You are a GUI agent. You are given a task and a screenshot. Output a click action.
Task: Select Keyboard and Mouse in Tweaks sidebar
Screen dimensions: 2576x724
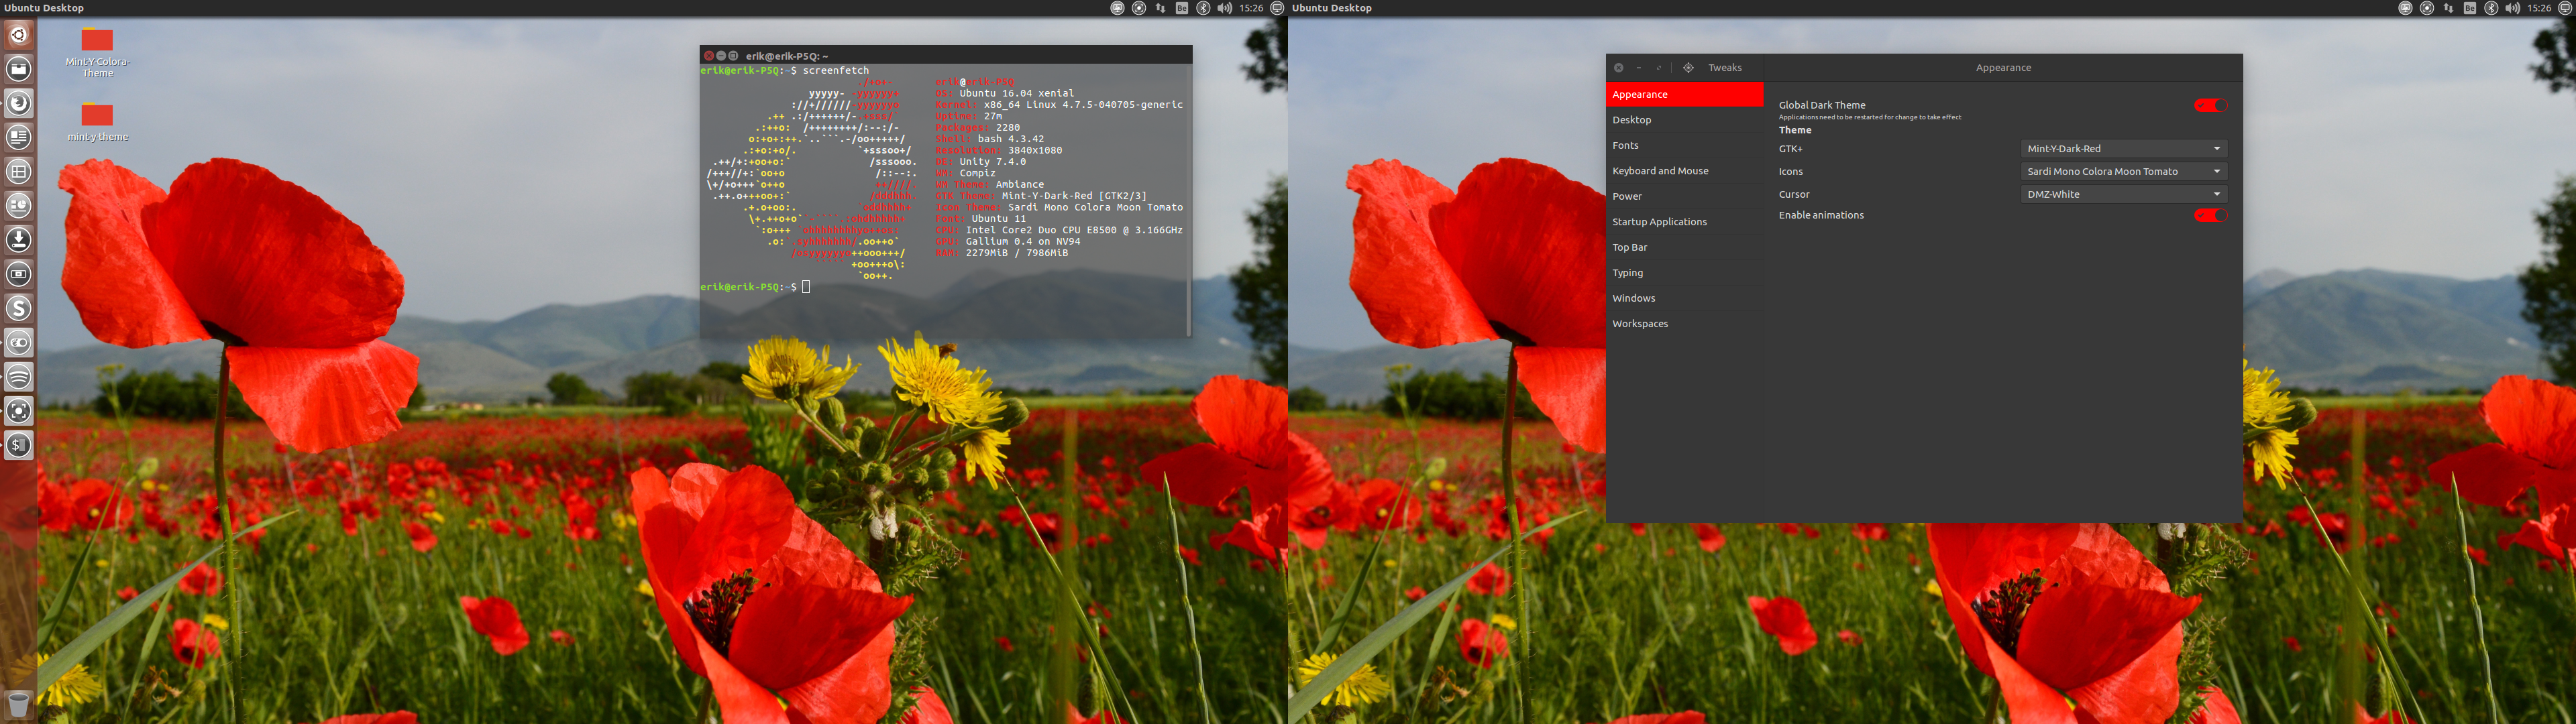1684,171
